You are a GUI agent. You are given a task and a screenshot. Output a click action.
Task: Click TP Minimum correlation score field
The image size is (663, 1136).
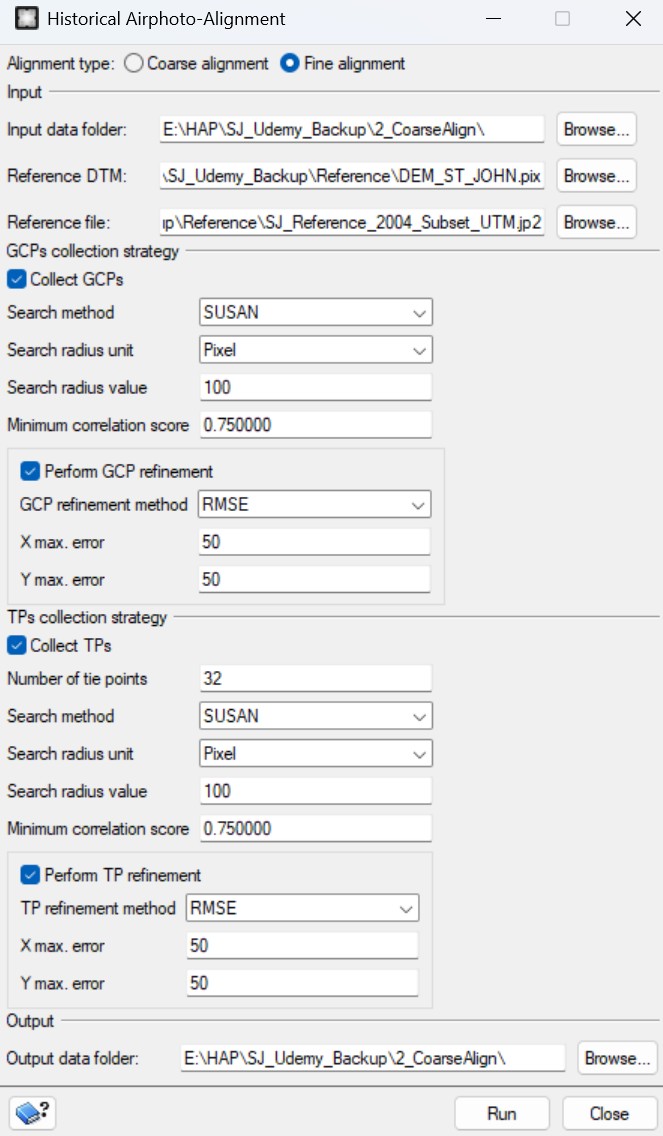[316, 828]
